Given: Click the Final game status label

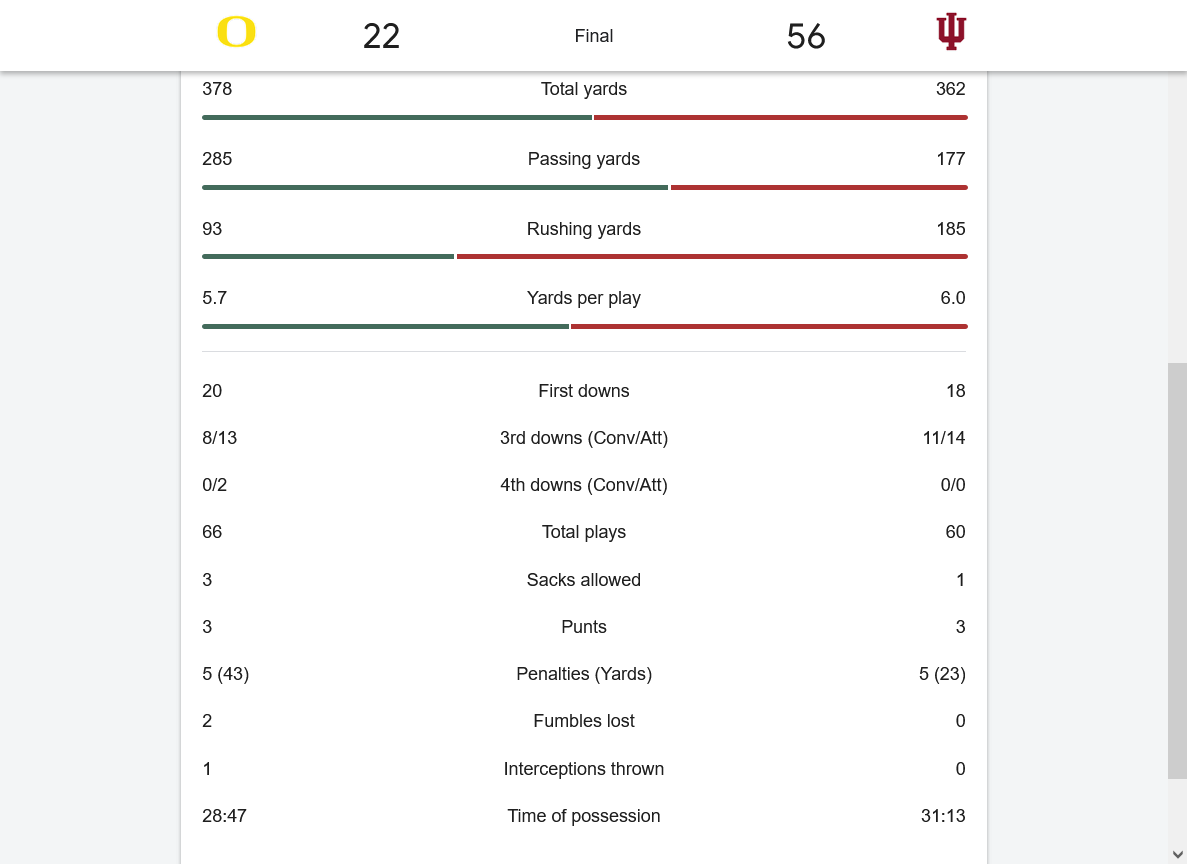Looking at the screenshot, I should (x=593, y=36).
